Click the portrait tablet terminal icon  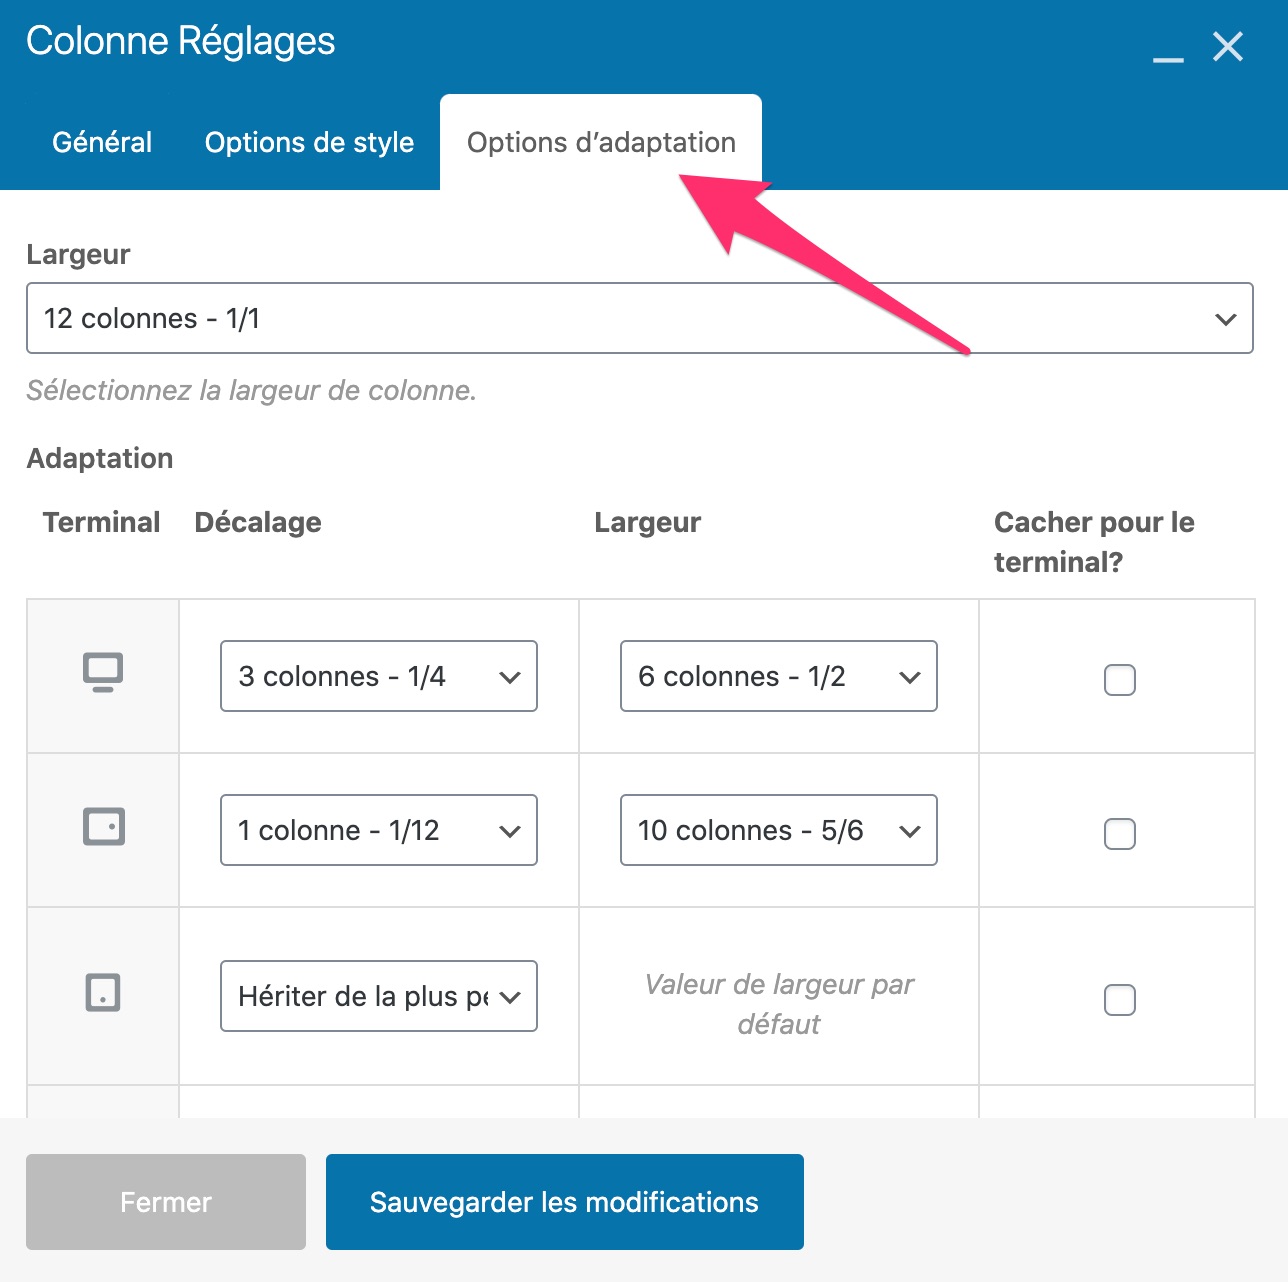(103, 993)
